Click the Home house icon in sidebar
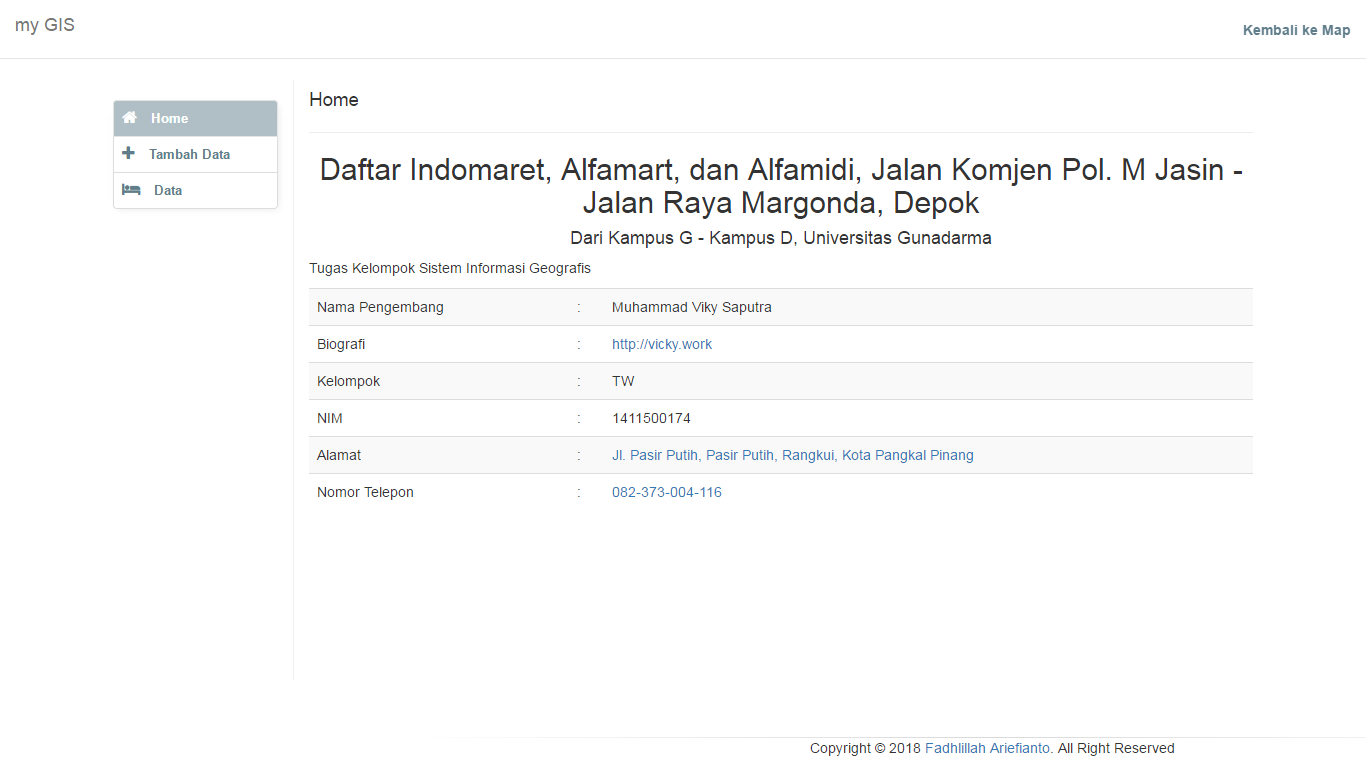 (x=130, y=118)
